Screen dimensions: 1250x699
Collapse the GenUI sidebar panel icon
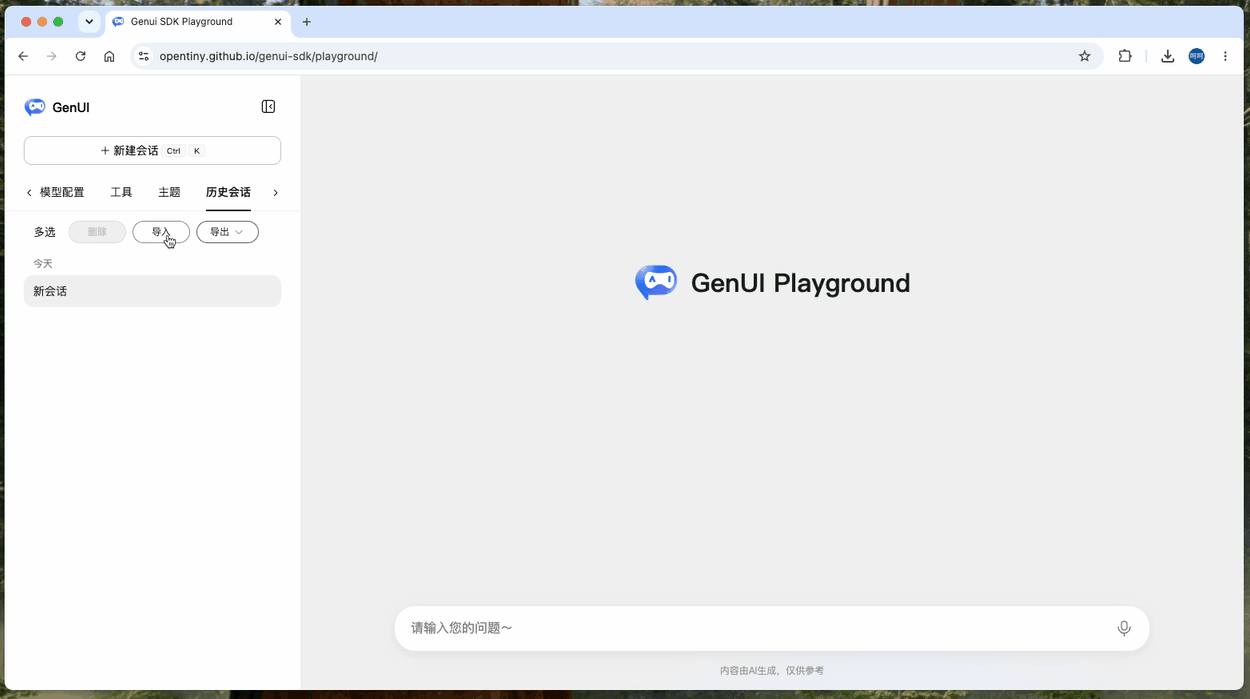(268, 107)
